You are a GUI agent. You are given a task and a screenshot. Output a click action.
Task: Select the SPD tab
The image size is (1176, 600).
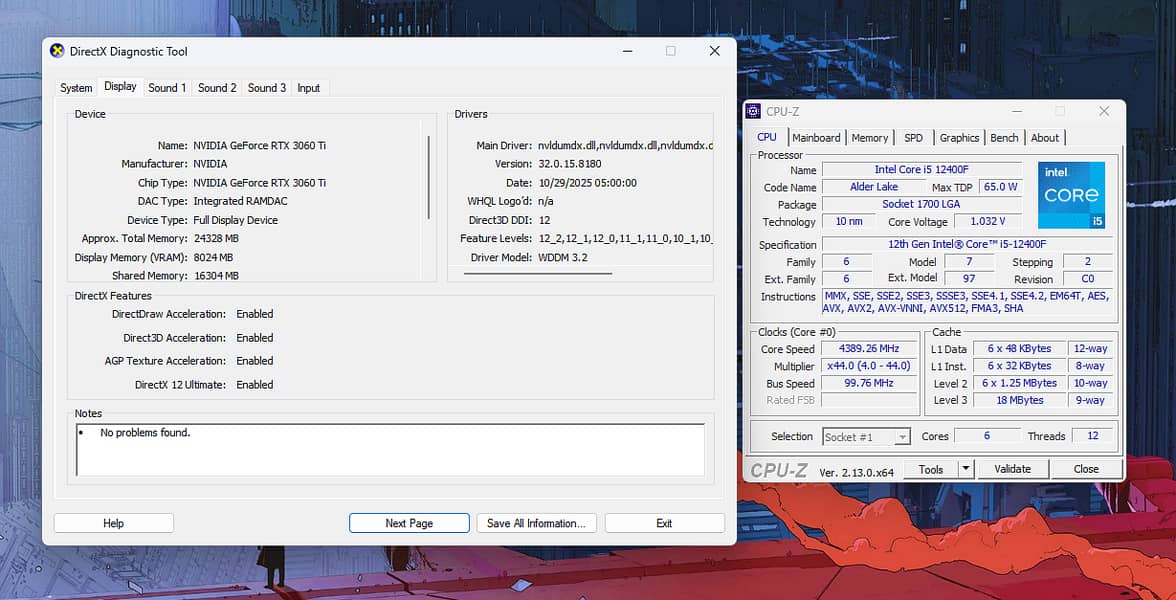point(913,138)
